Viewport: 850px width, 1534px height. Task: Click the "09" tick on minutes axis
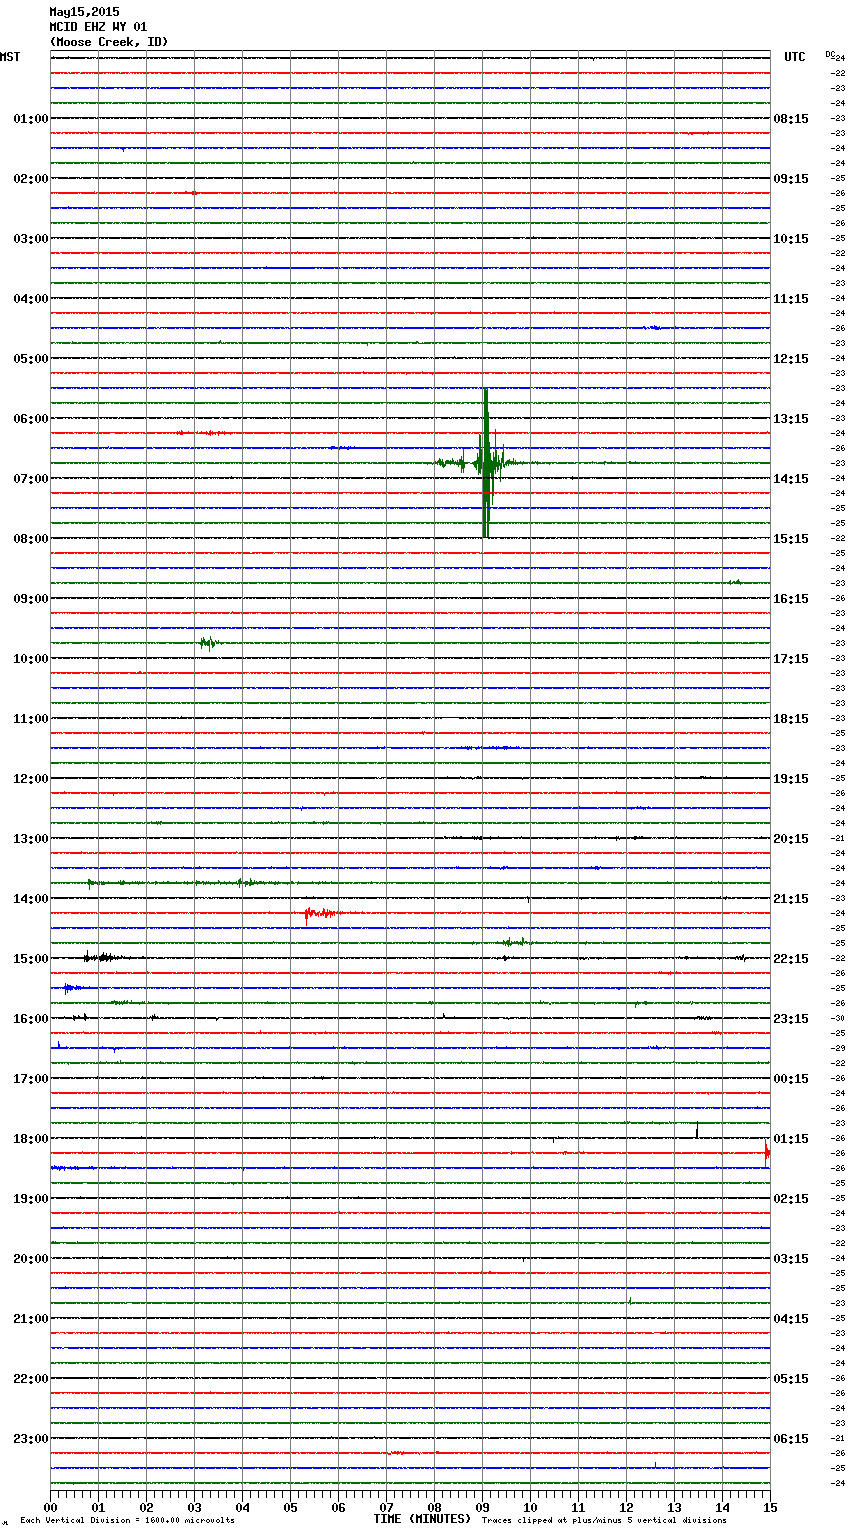coord(482,1507)
